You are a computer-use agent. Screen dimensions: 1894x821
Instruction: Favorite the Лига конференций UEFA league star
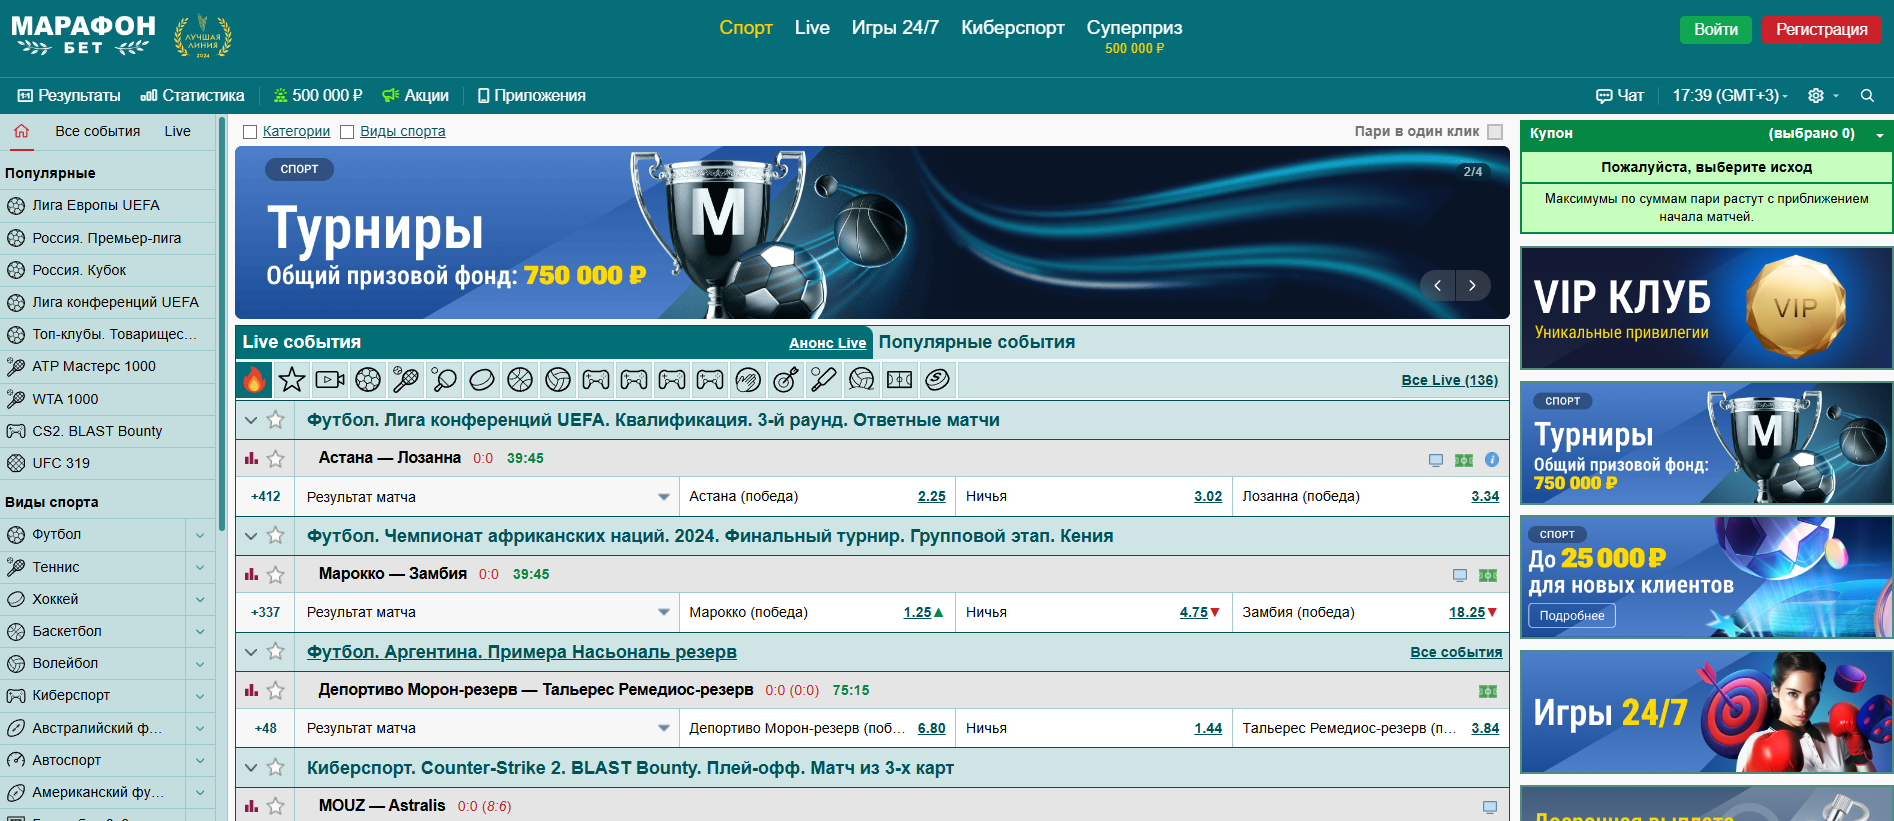pyautogui.click(x=276, y=420)
